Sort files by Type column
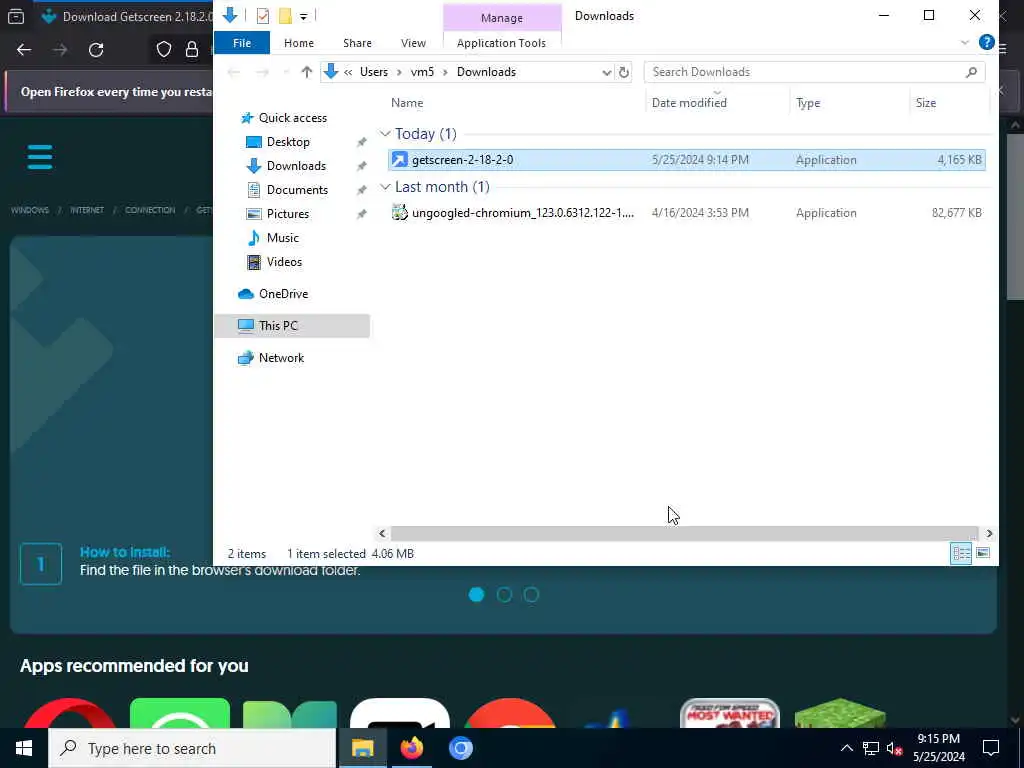The width and height of the screenshot is (1024, 768). [808, 103]
